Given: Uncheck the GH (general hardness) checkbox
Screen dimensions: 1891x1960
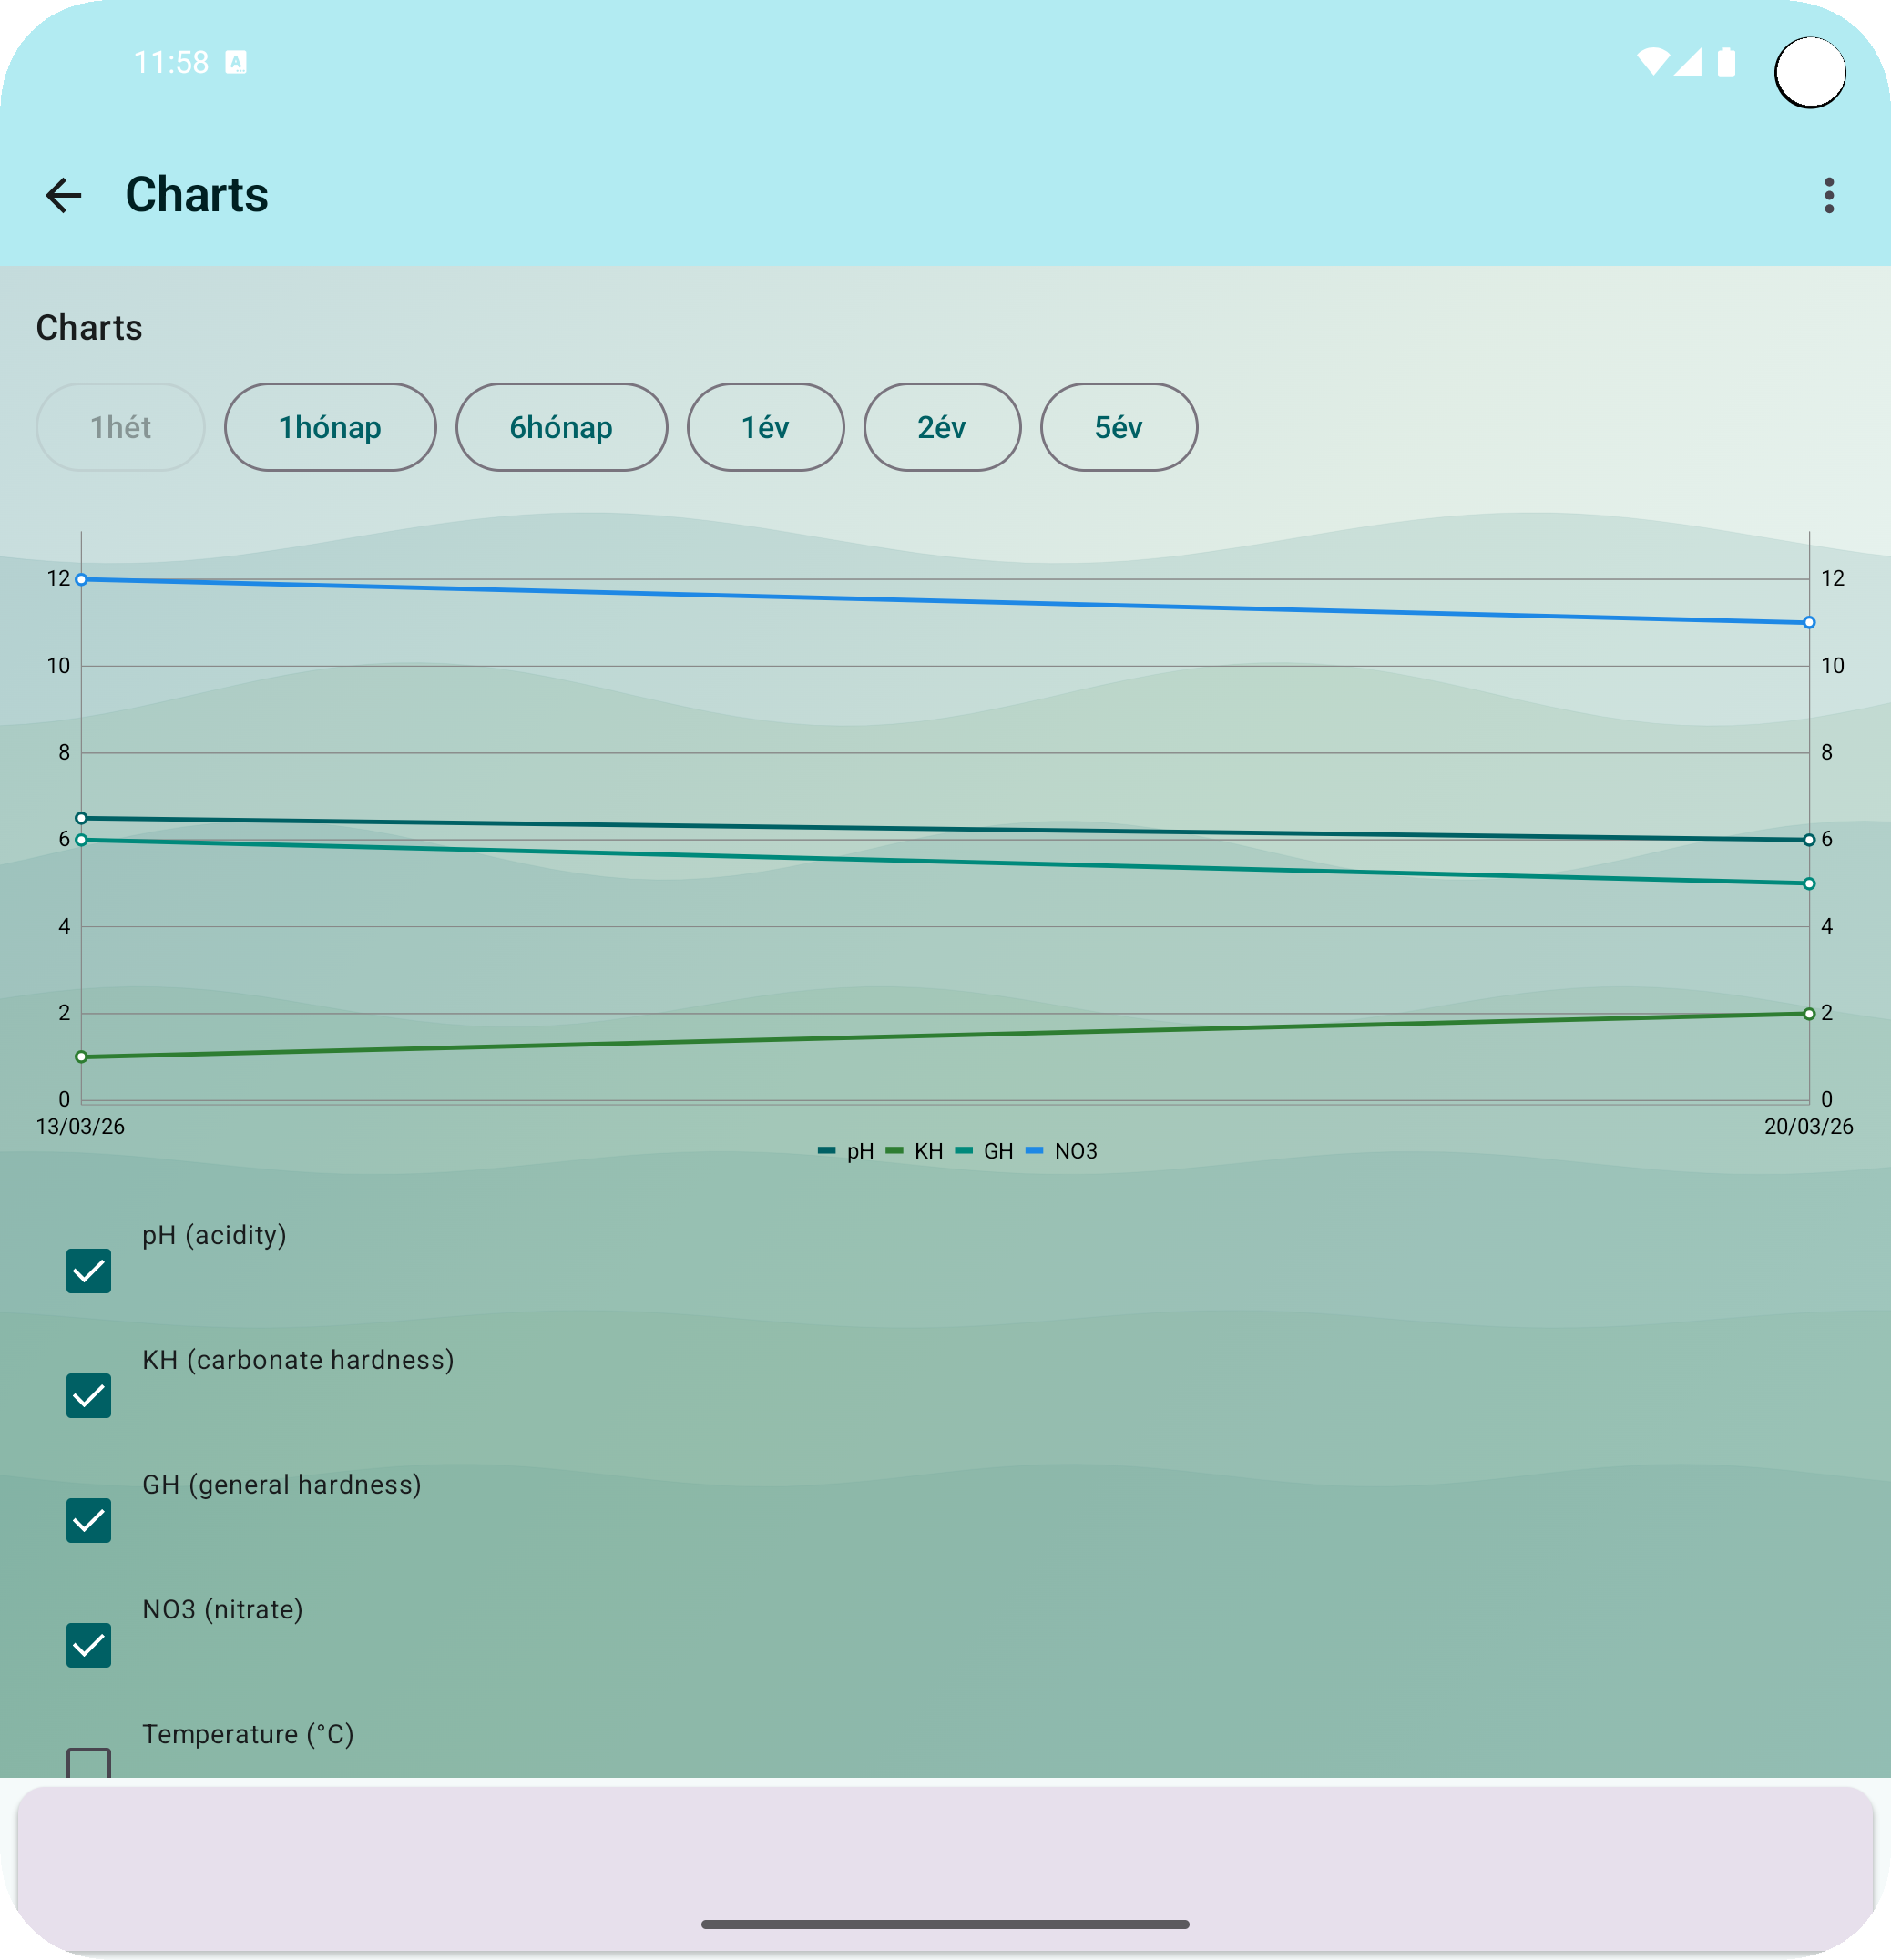Looking at the screenshot, I should click(x=89, y=1520).
